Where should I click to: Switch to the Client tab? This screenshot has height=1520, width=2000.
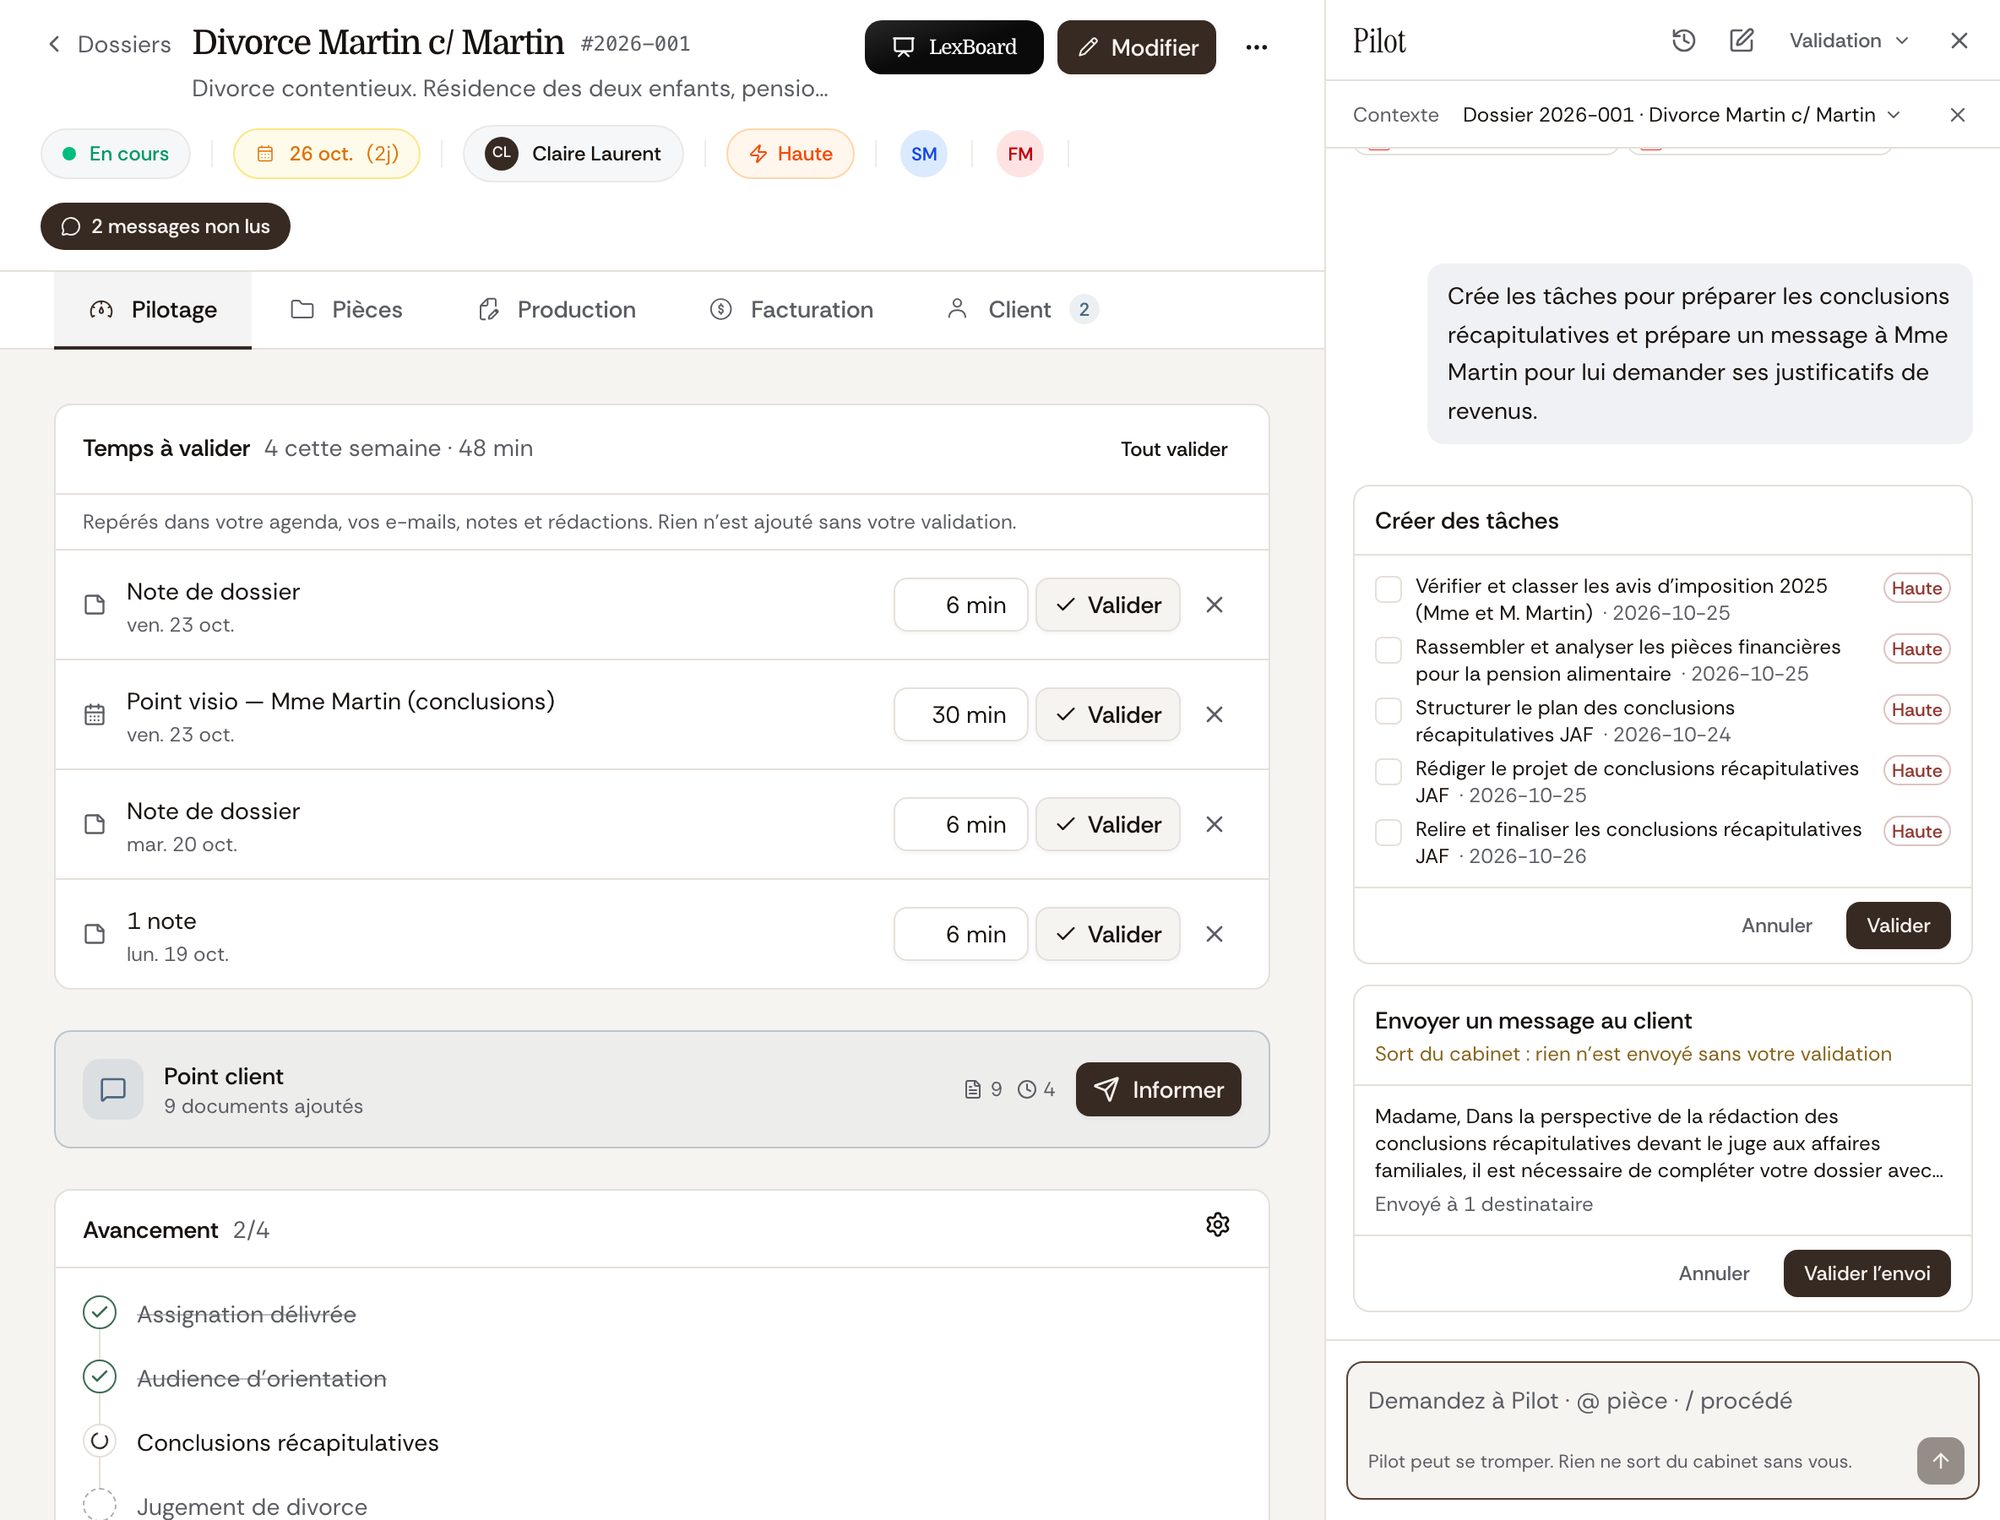click(1022, 310)
